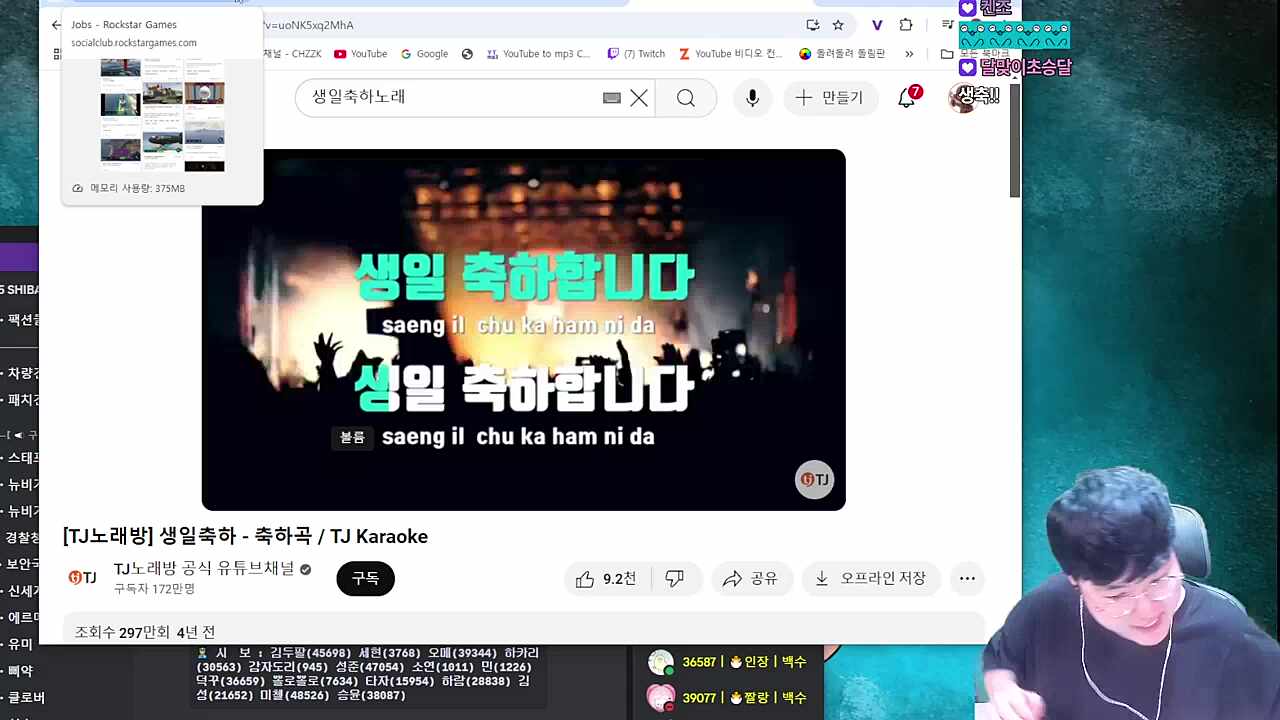Open YouTube notifications bell
The image size is (1280, 720).
click(907, 97)
